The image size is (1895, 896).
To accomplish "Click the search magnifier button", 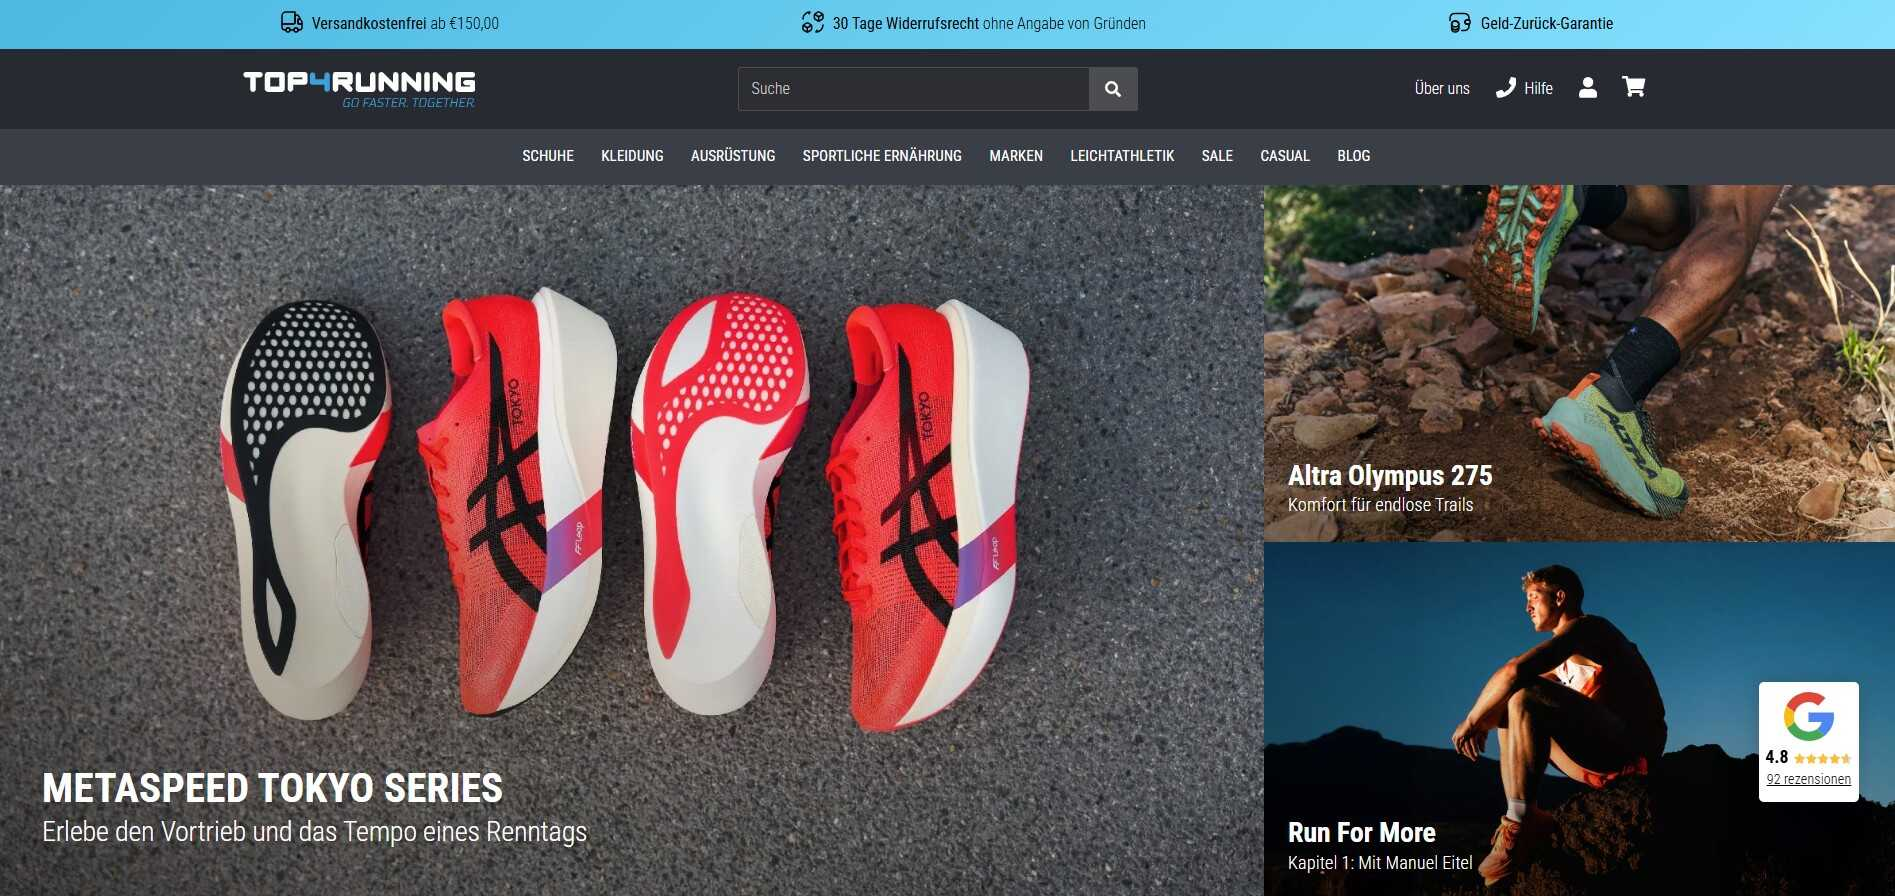I will [x=1113, y=89].
